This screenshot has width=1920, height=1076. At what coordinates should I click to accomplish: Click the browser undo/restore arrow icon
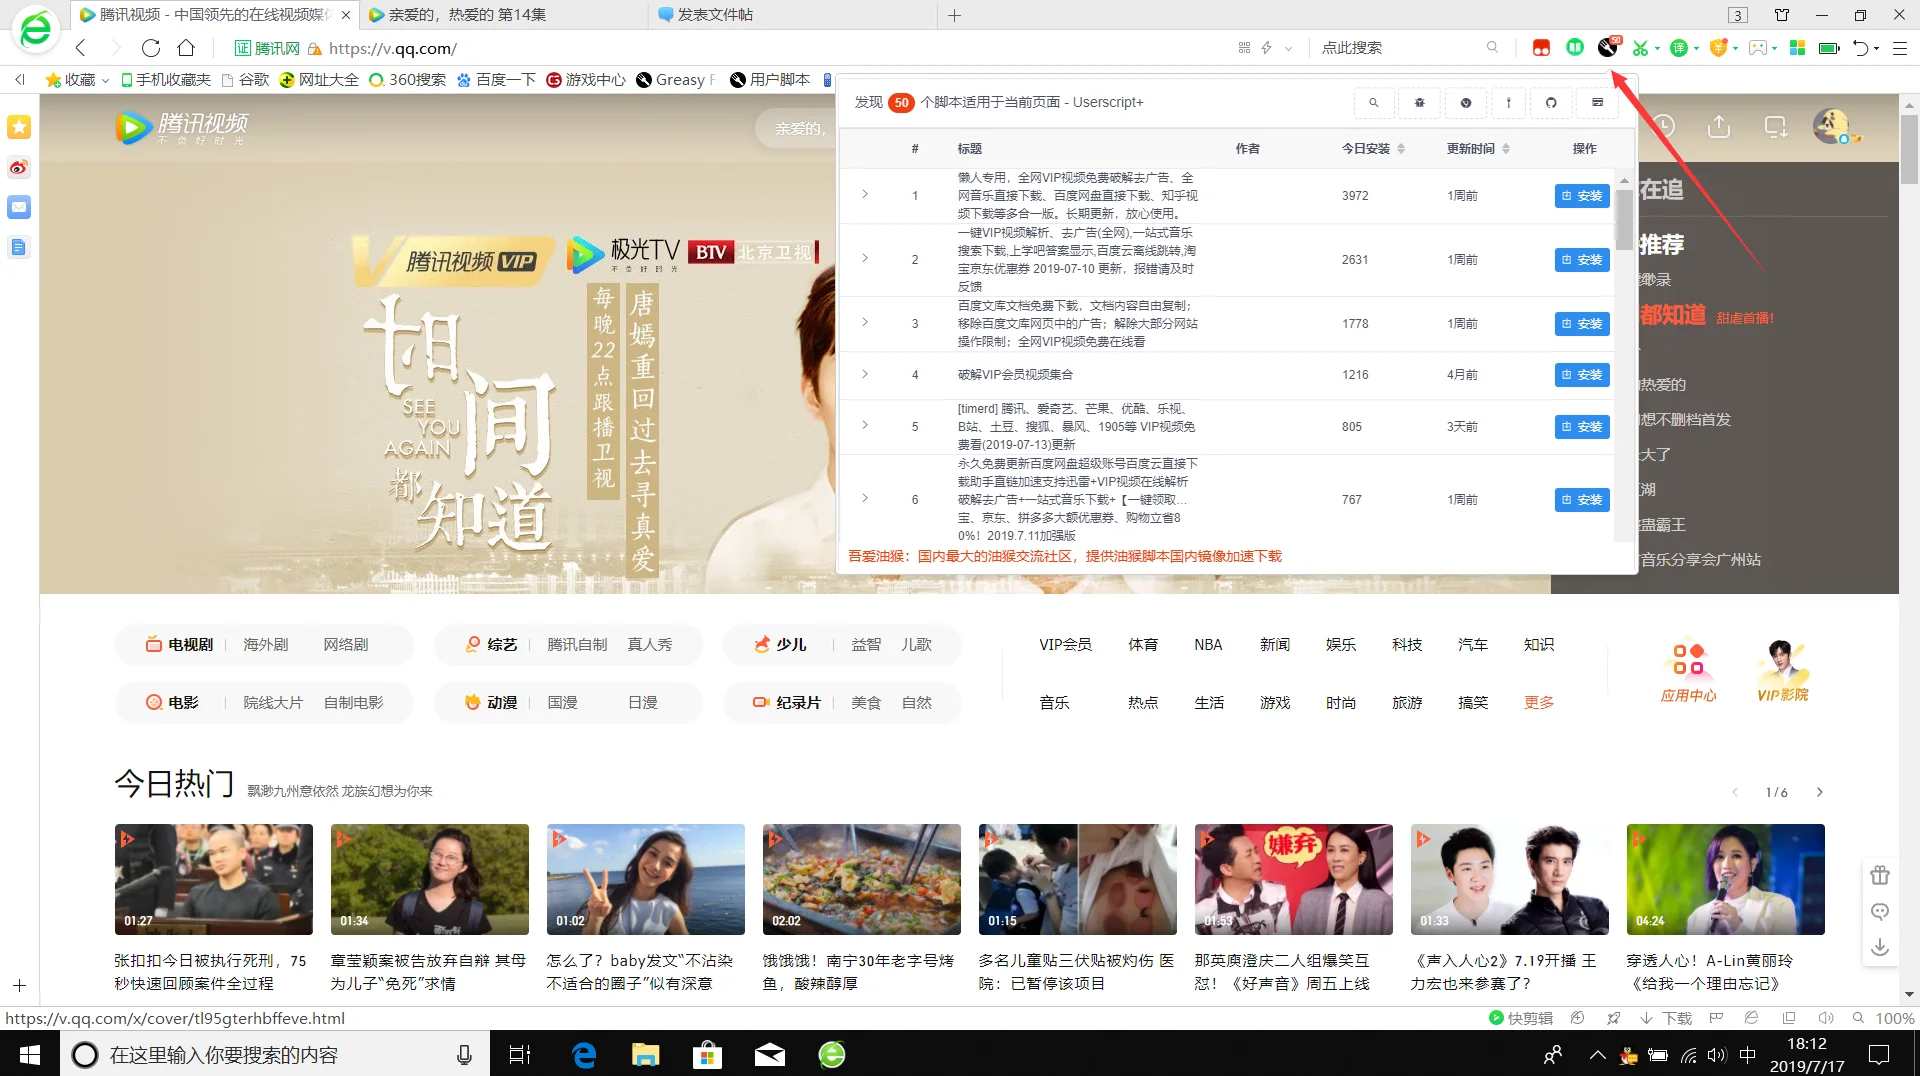1860,47
